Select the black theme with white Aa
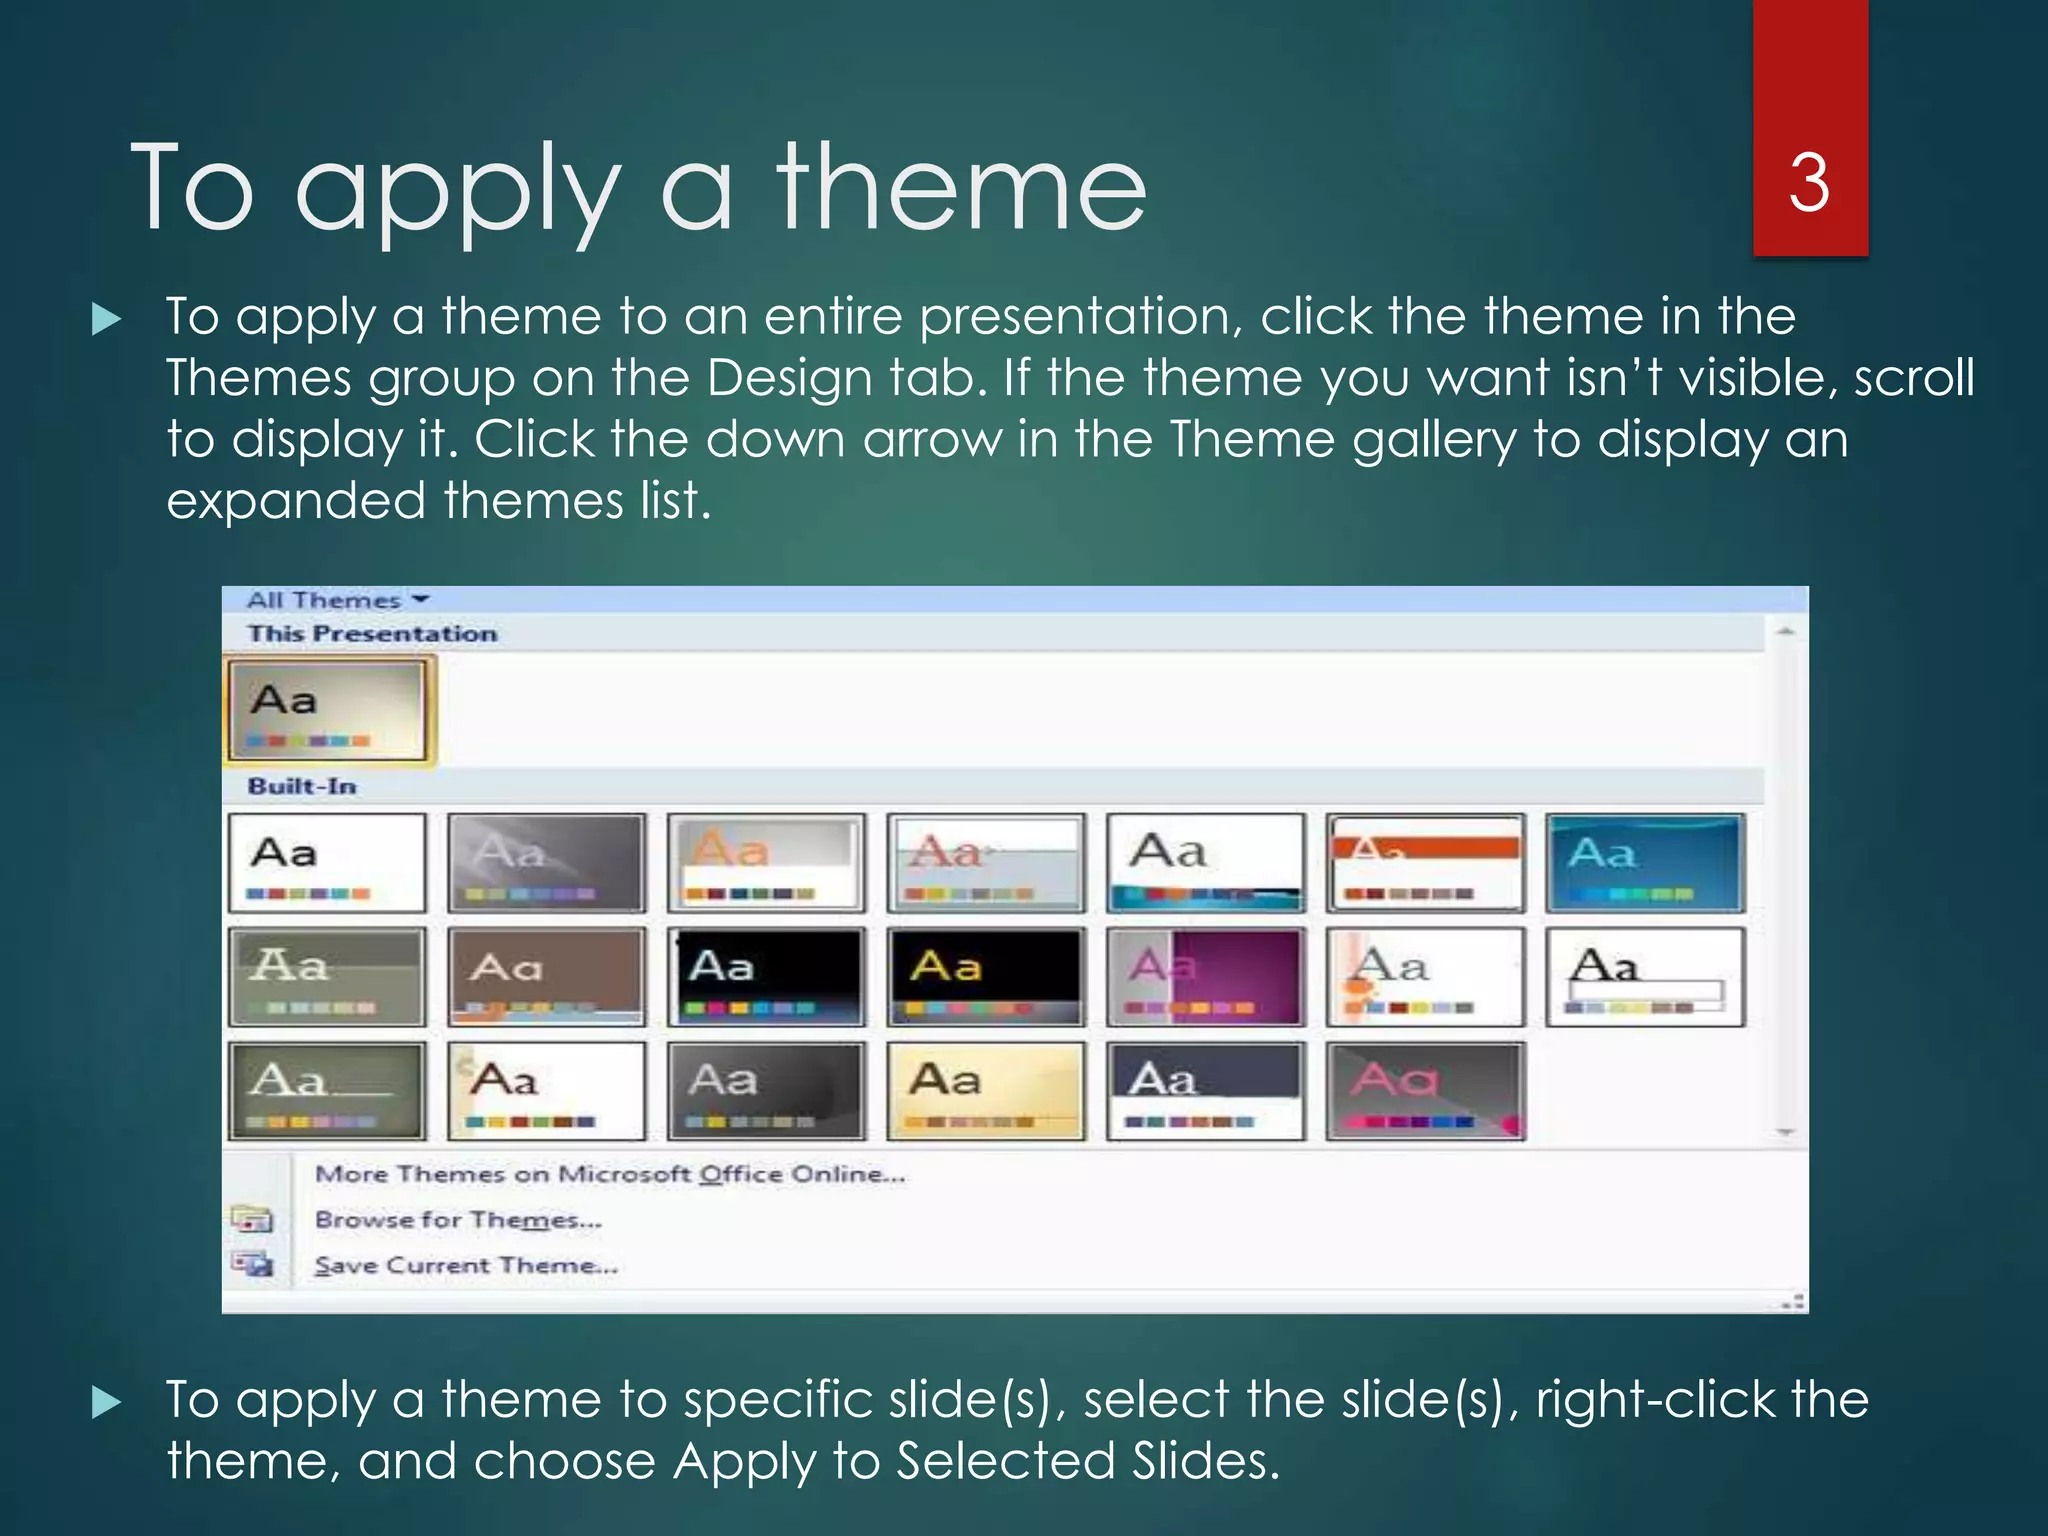2048x1536 pixels. click(766, 977)
